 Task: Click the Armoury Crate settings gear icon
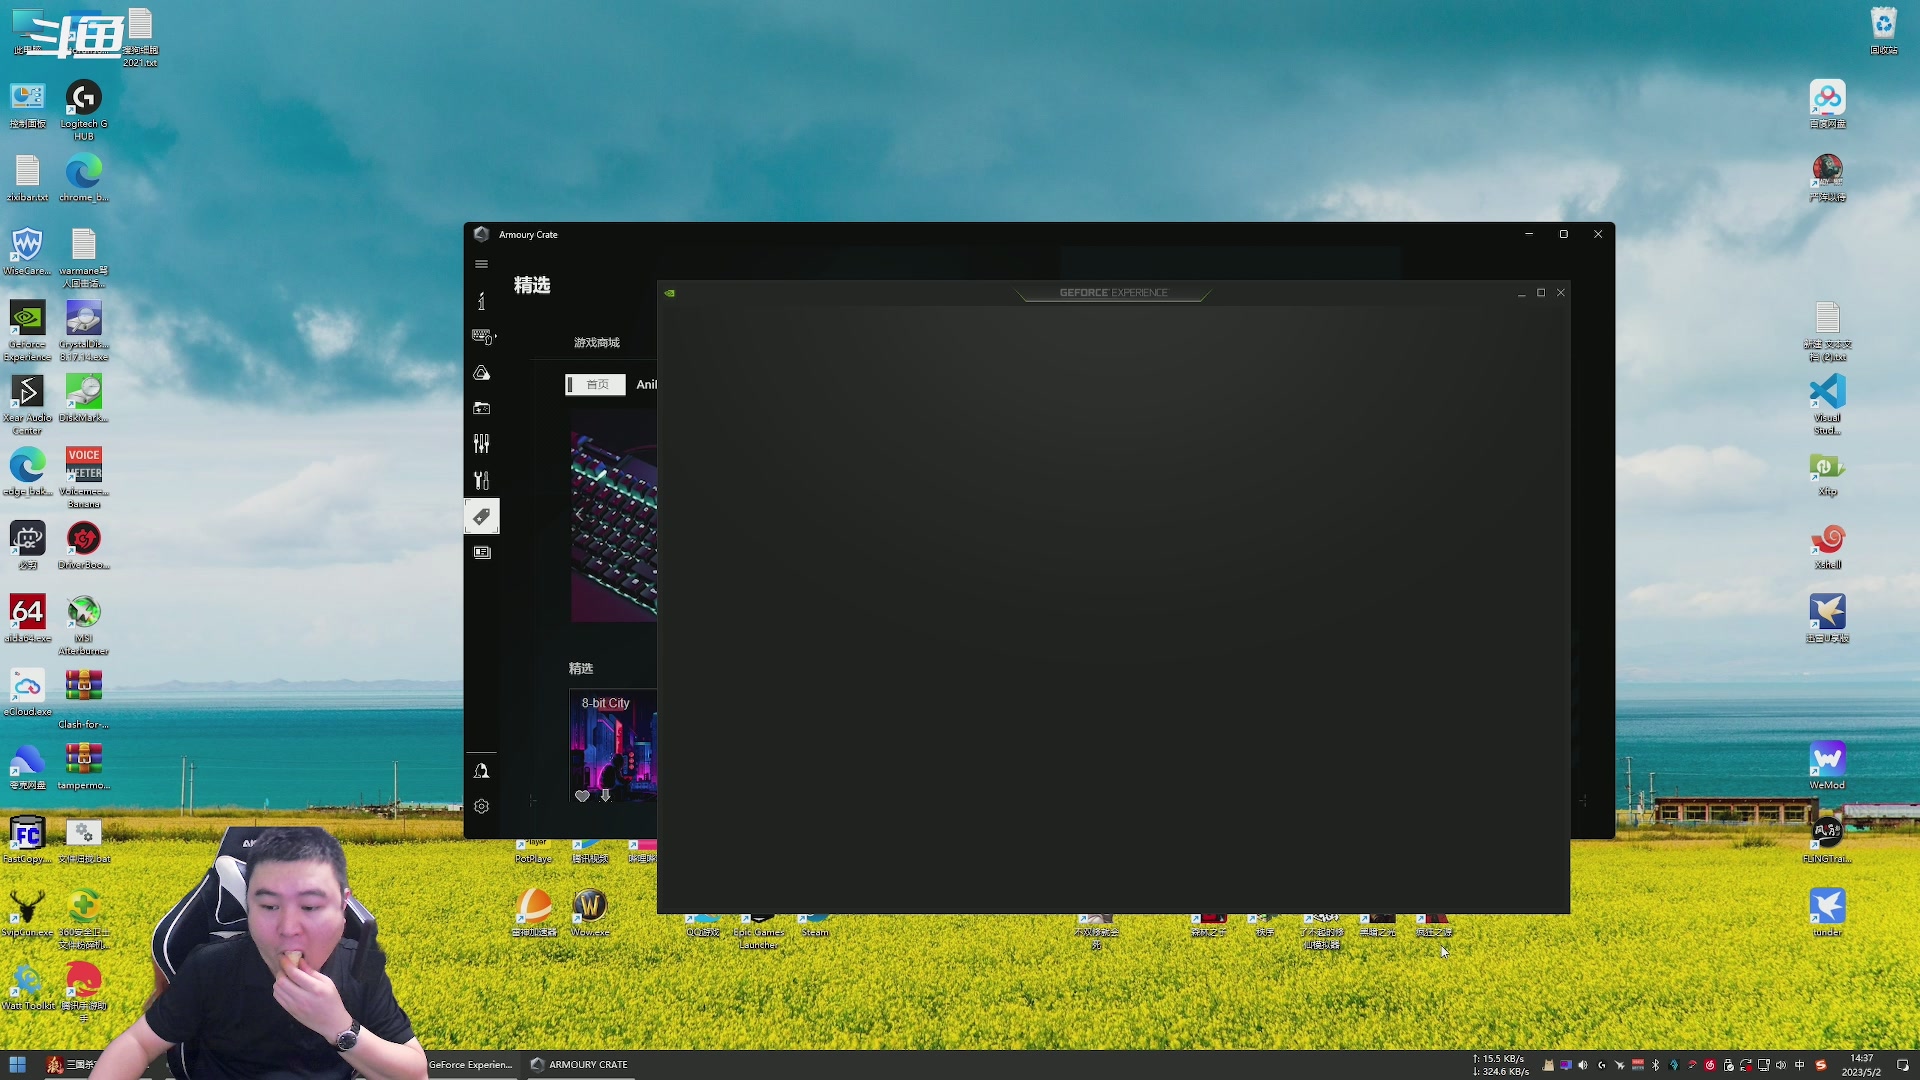pos(481,806)
